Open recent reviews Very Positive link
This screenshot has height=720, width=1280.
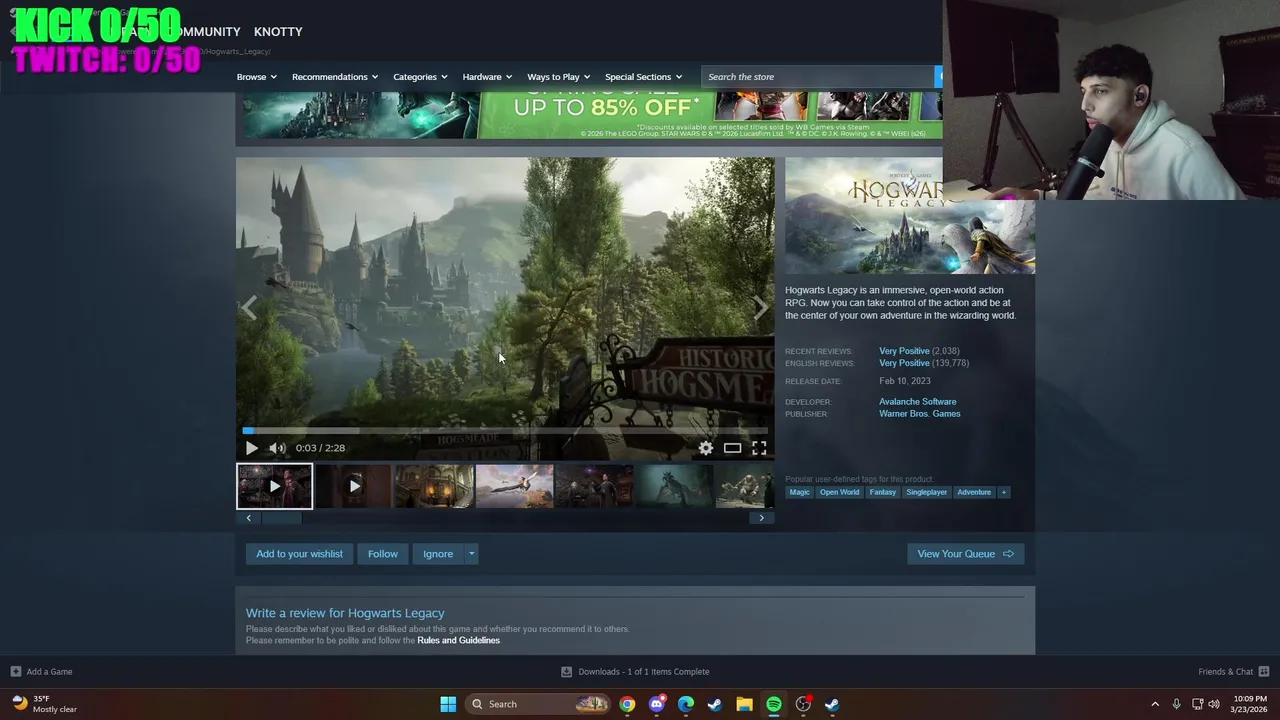tap(904, 351)
